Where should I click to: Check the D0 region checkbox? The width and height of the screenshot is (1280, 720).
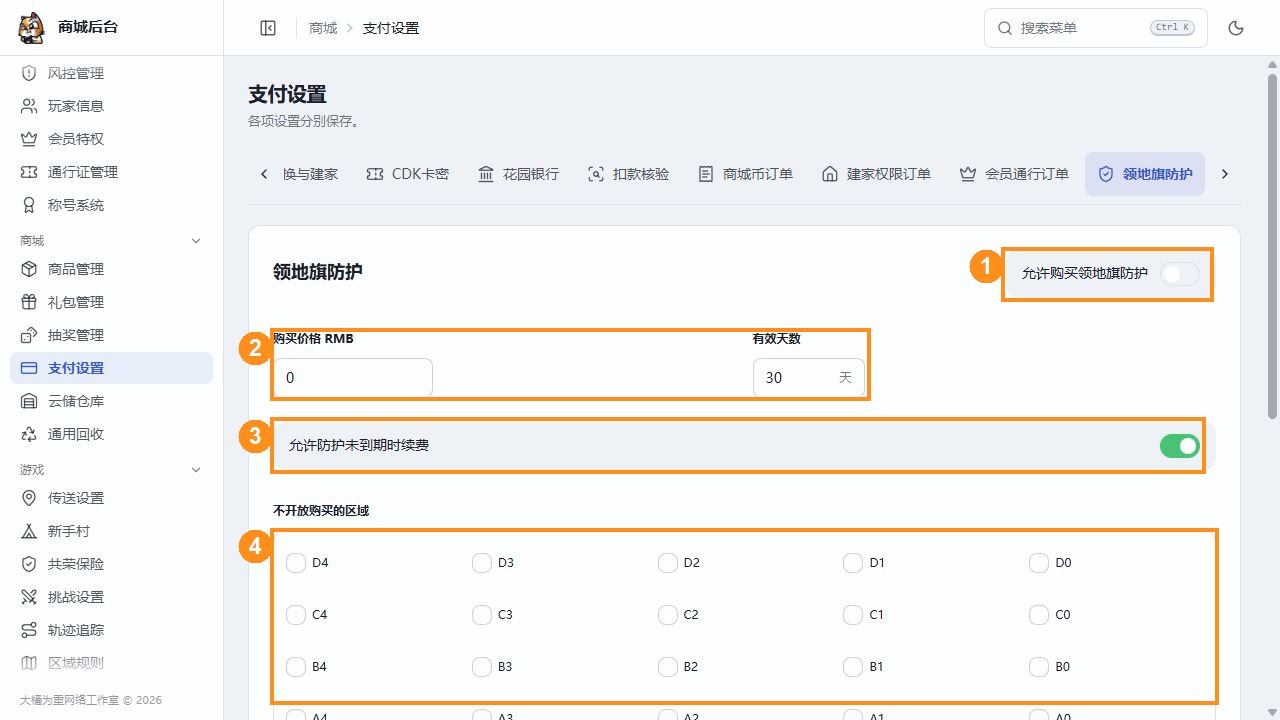pos(1039,563)
